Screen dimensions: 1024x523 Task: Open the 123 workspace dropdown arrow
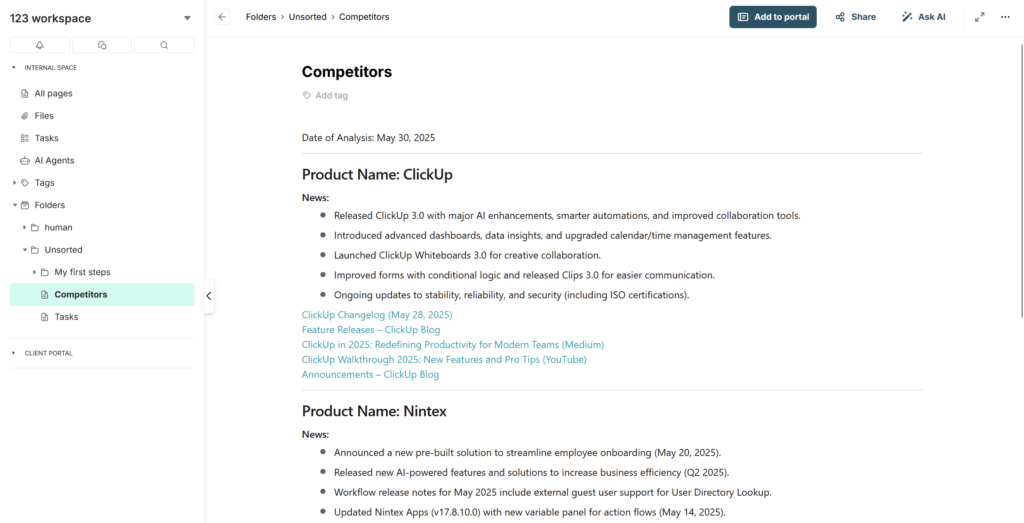pyautogui.click(x=187, y=18)
